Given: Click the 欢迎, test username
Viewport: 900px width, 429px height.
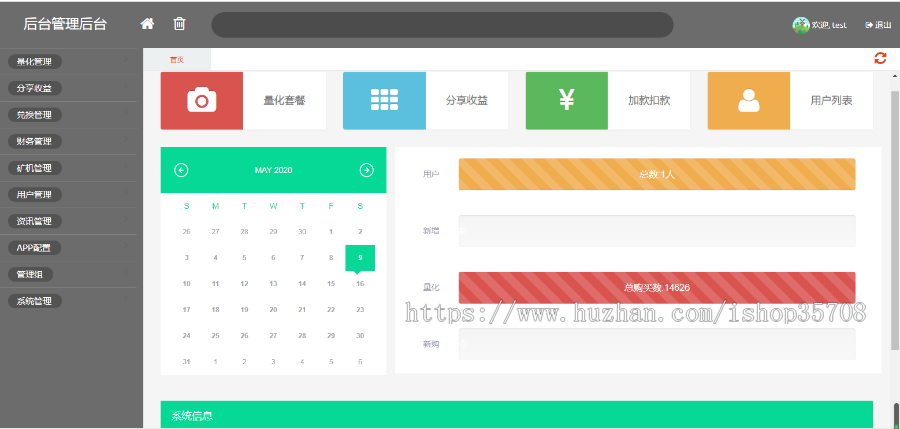Looking at the screenshot, I should pyautogui.click(x=829, y=25).
